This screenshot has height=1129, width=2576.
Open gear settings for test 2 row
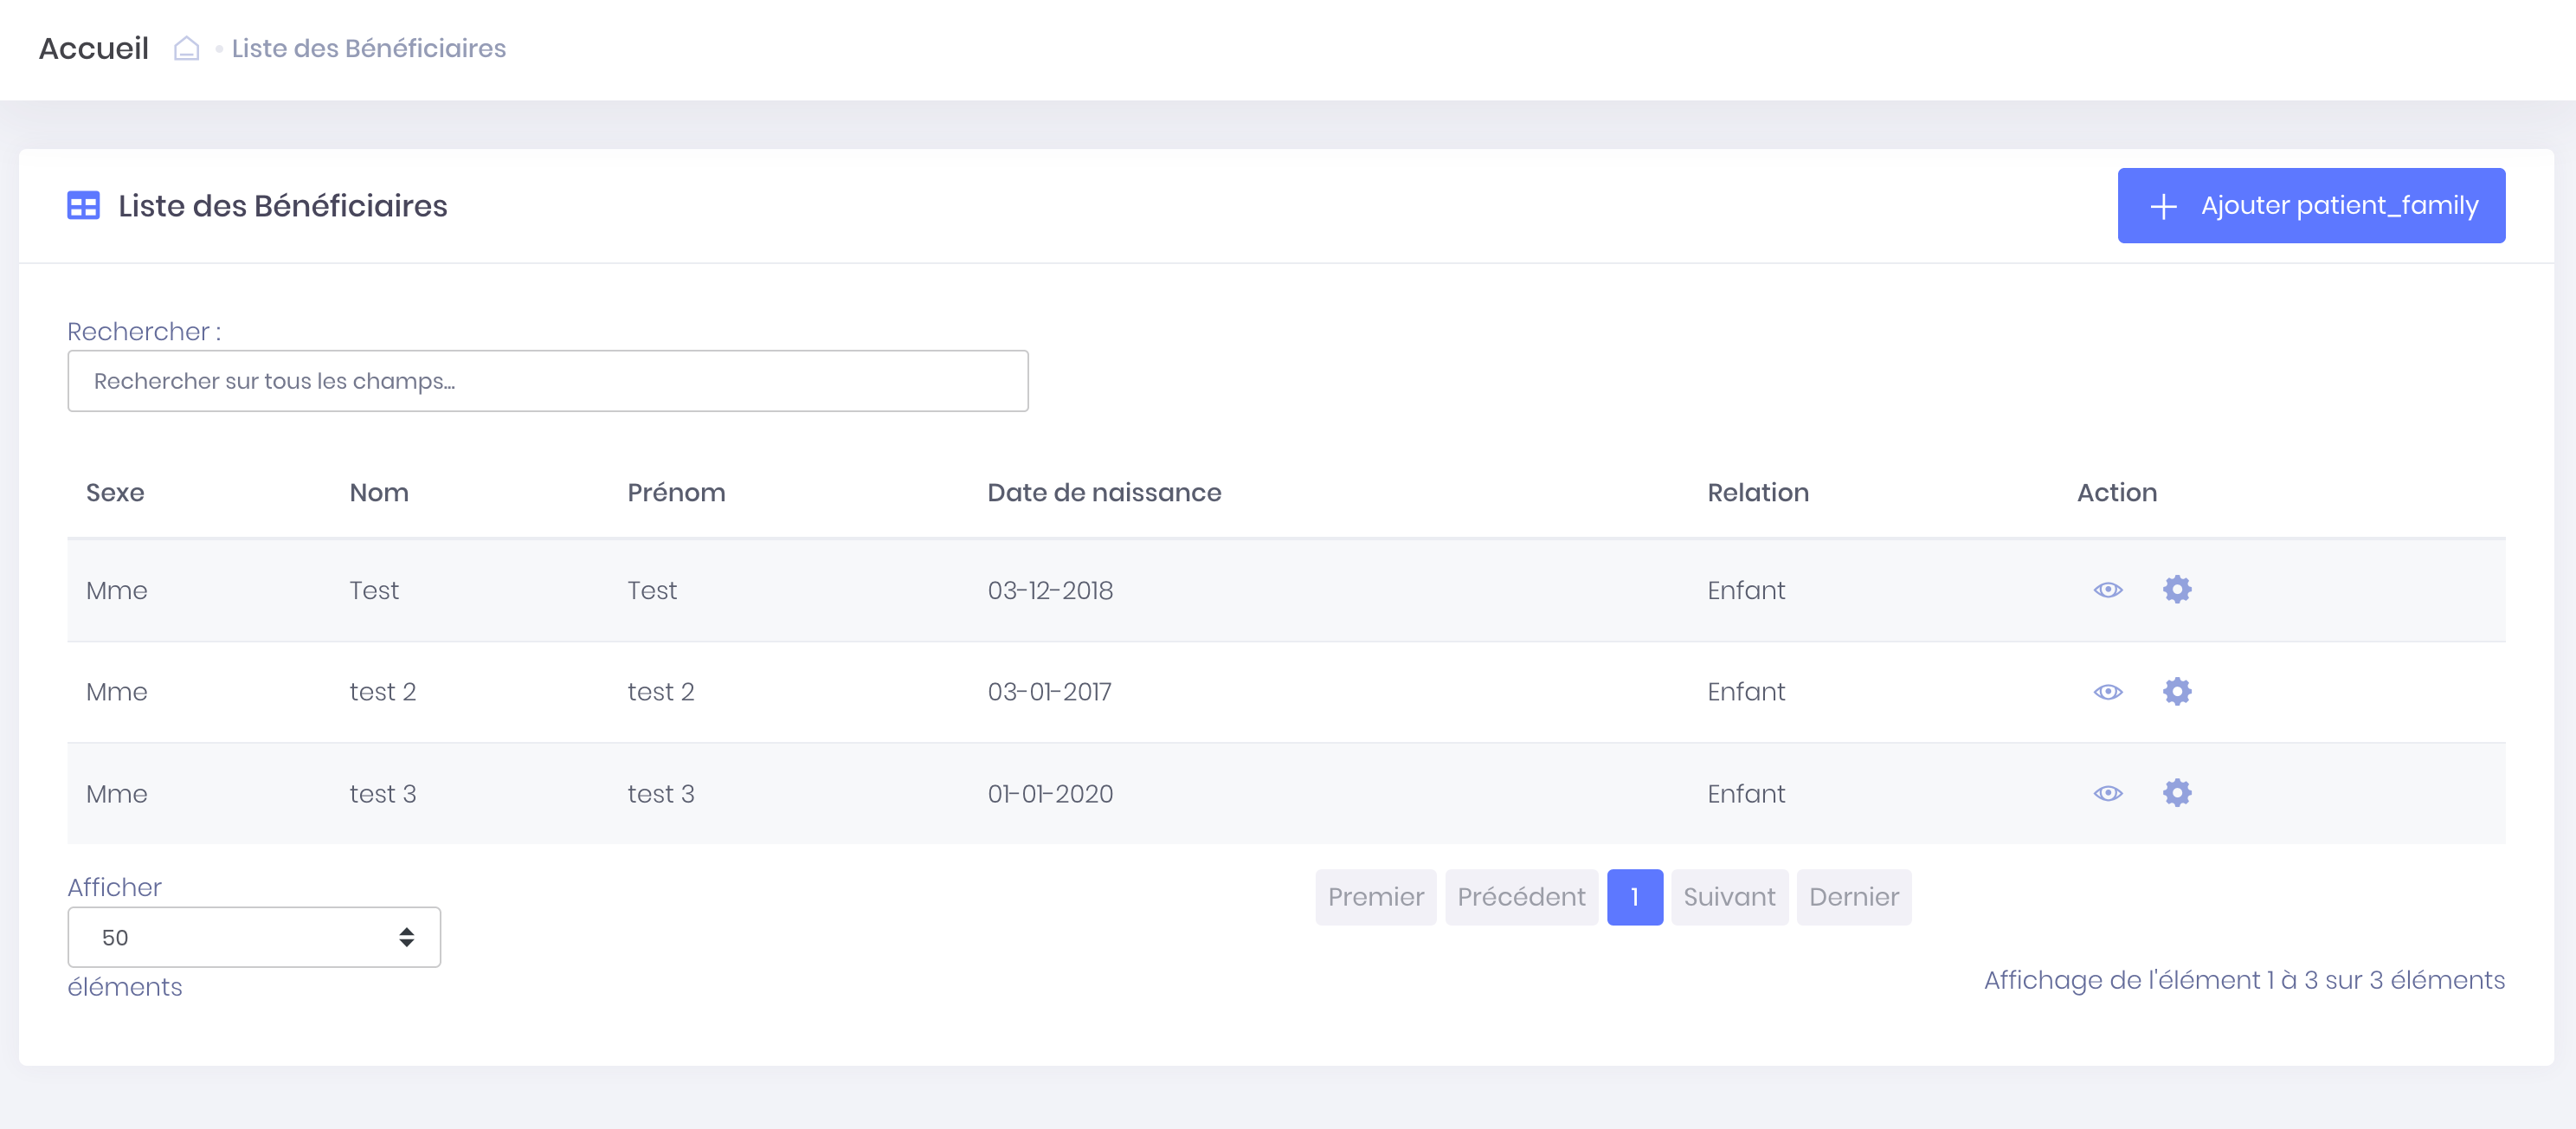2176,692
